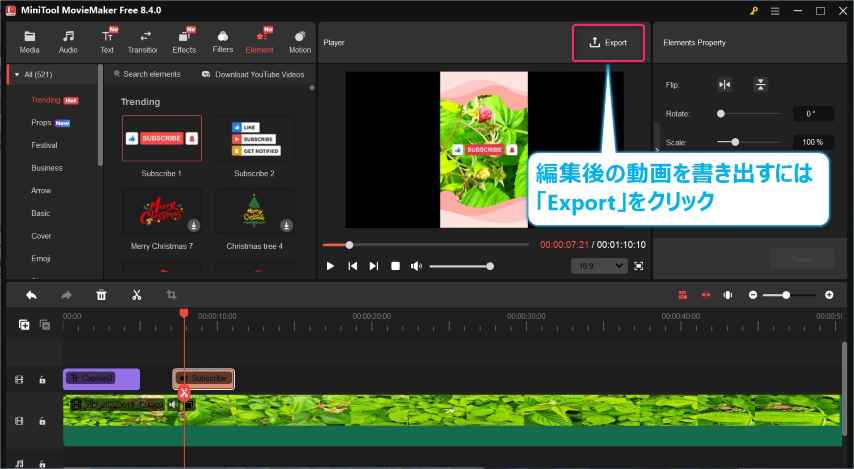Collapse the All (521) category tree
The width and height of the screenshot is (854, 469).
(x=14, y=74)
